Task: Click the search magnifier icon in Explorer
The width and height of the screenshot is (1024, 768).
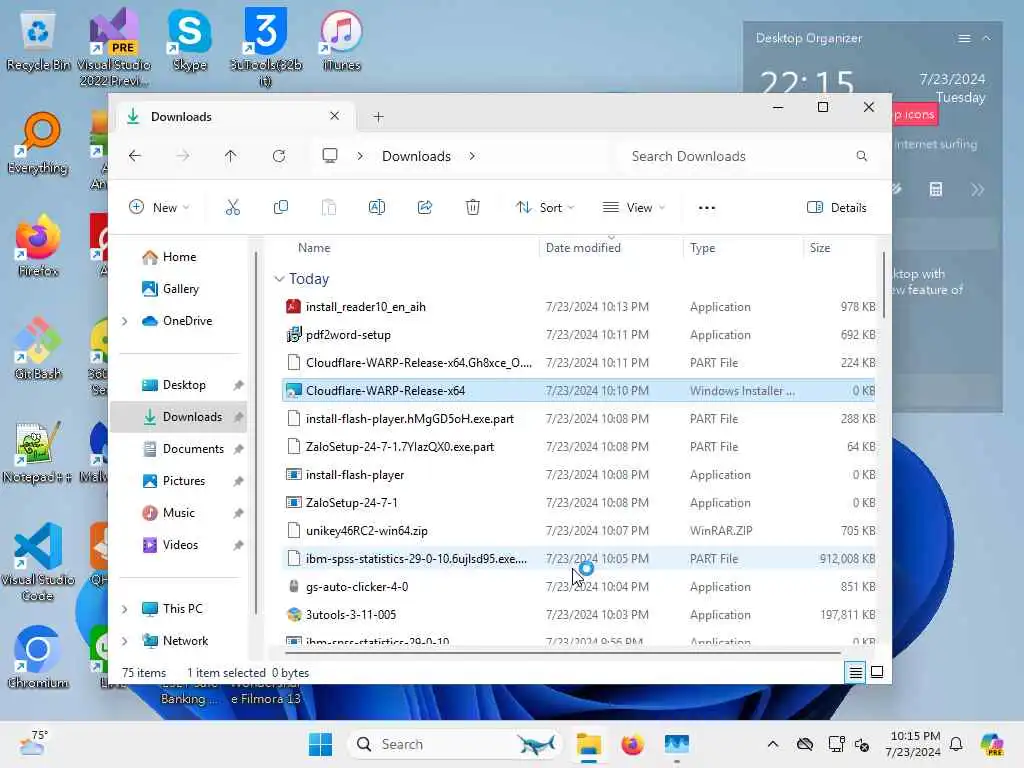Action: [861, 156]
